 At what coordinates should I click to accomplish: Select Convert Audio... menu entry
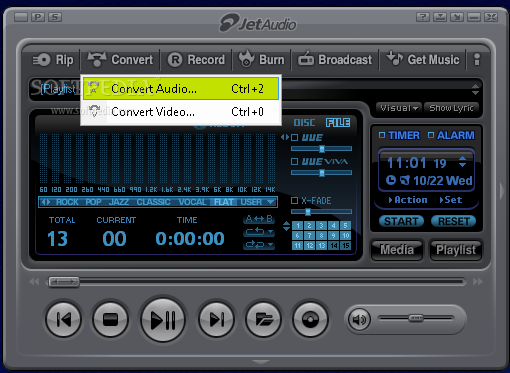tap(181, 89)
